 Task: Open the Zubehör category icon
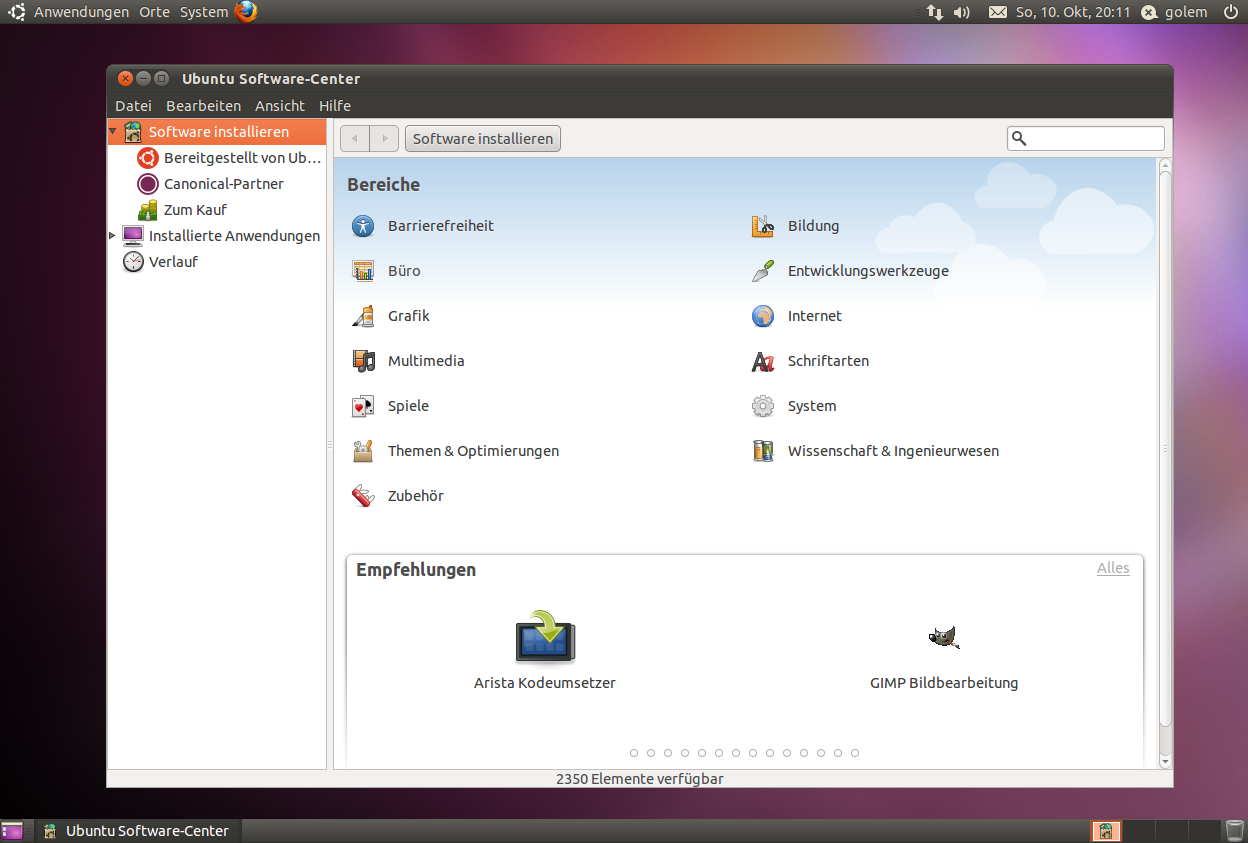(x=363, y=496)
